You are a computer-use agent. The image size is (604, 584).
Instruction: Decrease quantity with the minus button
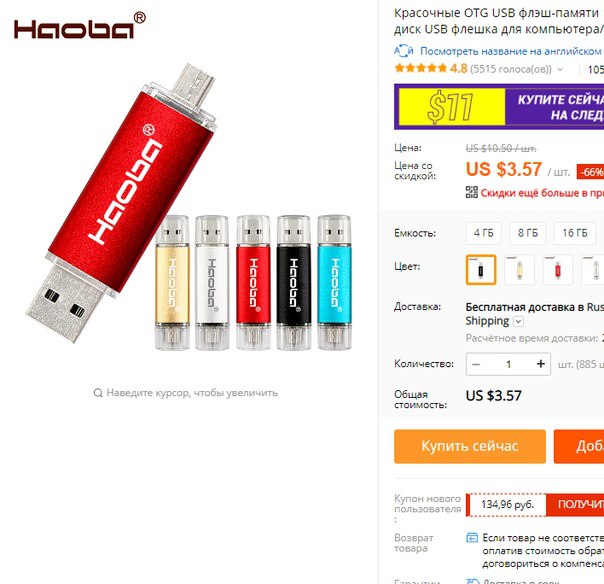476,364
